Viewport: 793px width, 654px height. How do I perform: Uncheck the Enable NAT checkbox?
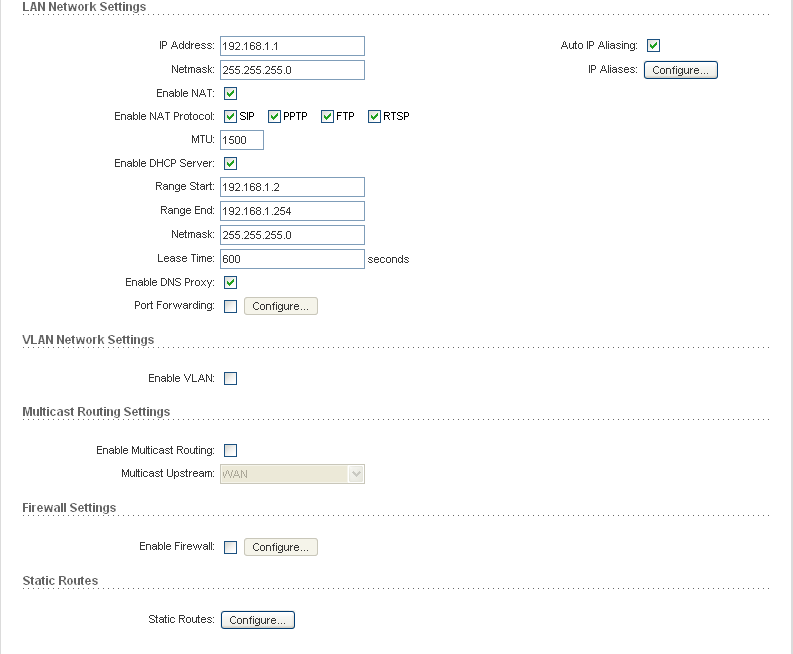pos(230,94)
